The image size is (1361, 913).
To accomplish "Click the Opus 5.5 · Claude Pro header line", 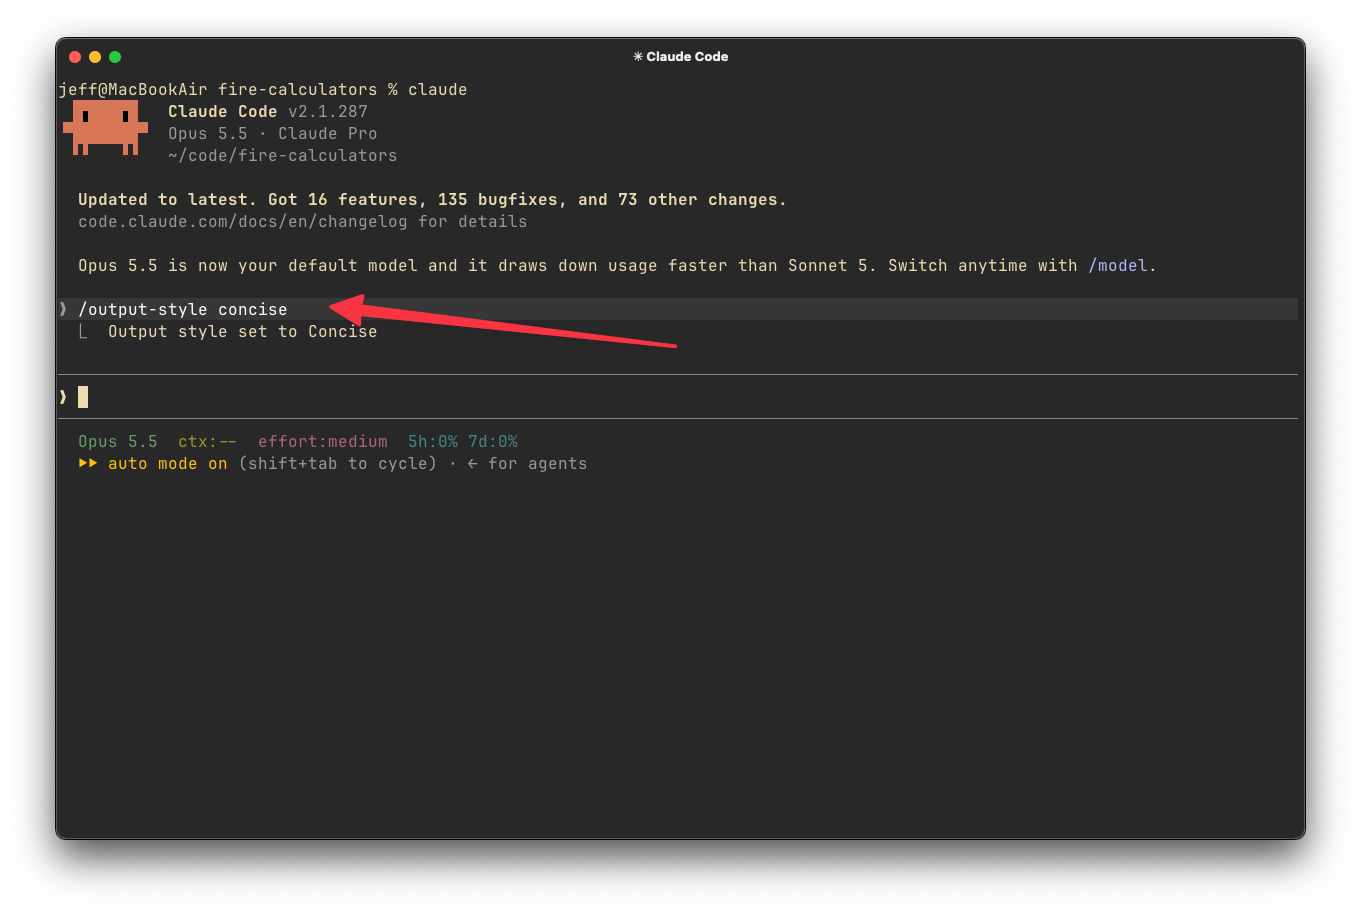I will (x=273, y=134).
